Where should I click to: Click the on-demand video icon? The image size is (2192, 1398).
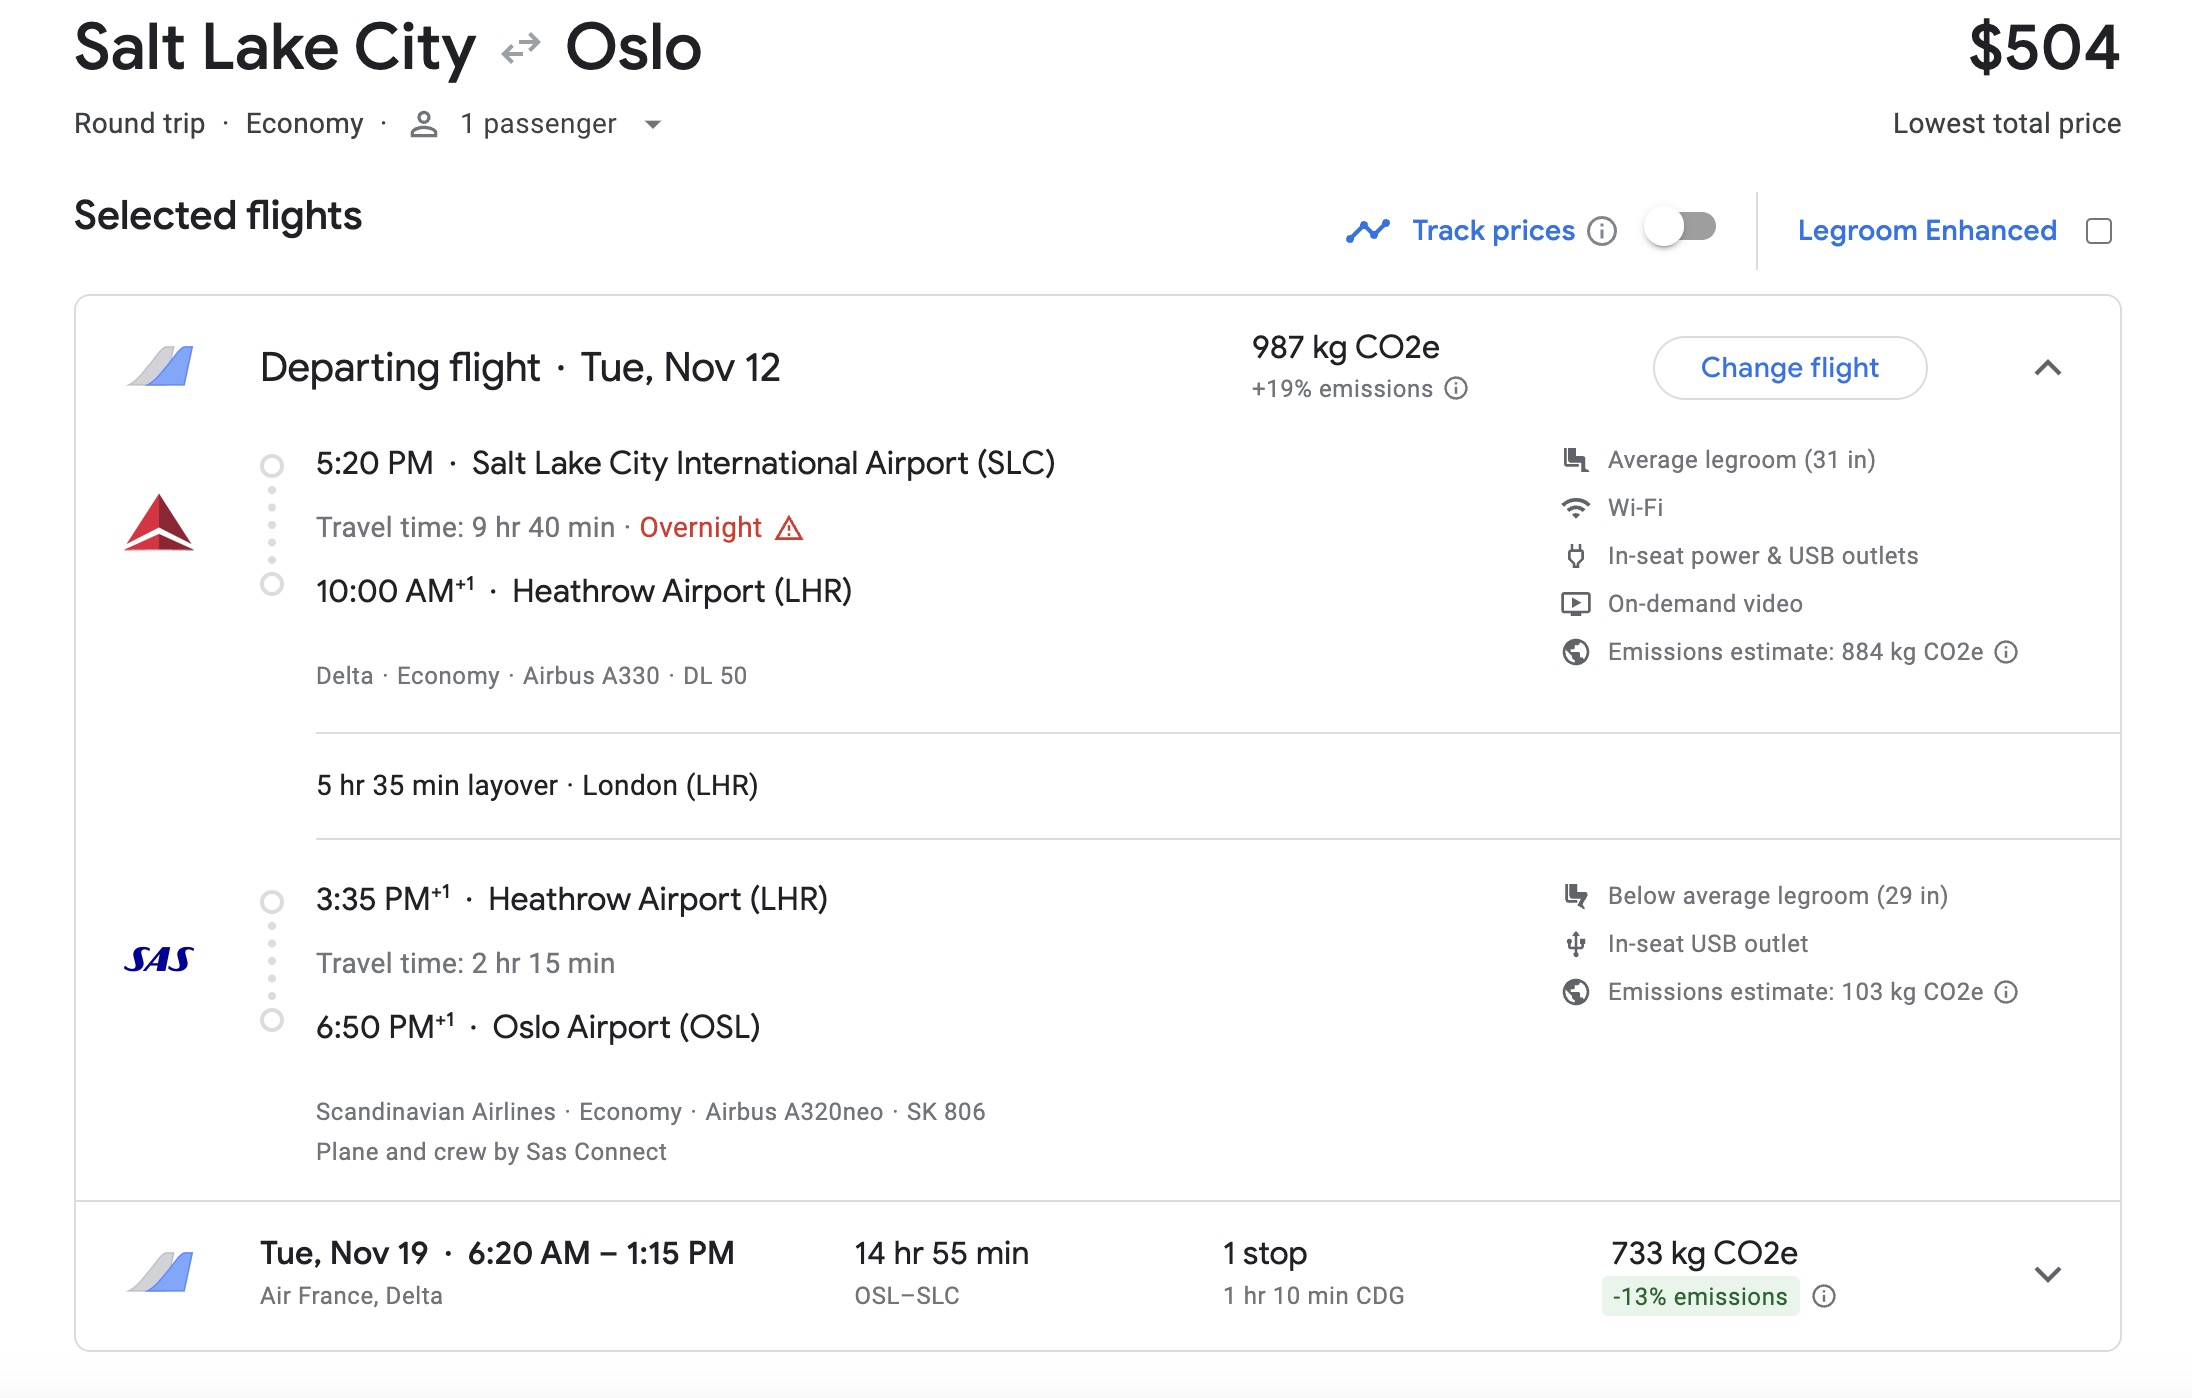tap(1577, 603)
